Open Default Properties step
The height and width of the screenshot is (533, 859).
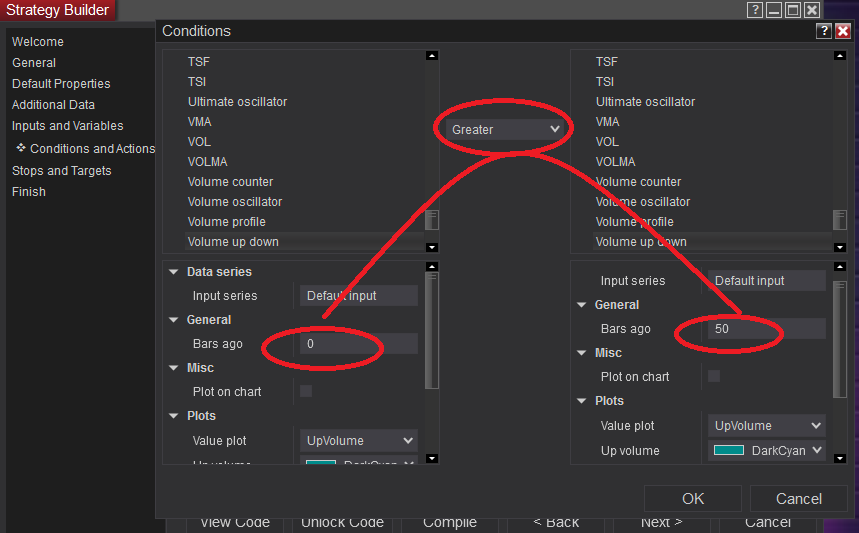[61, 84]
